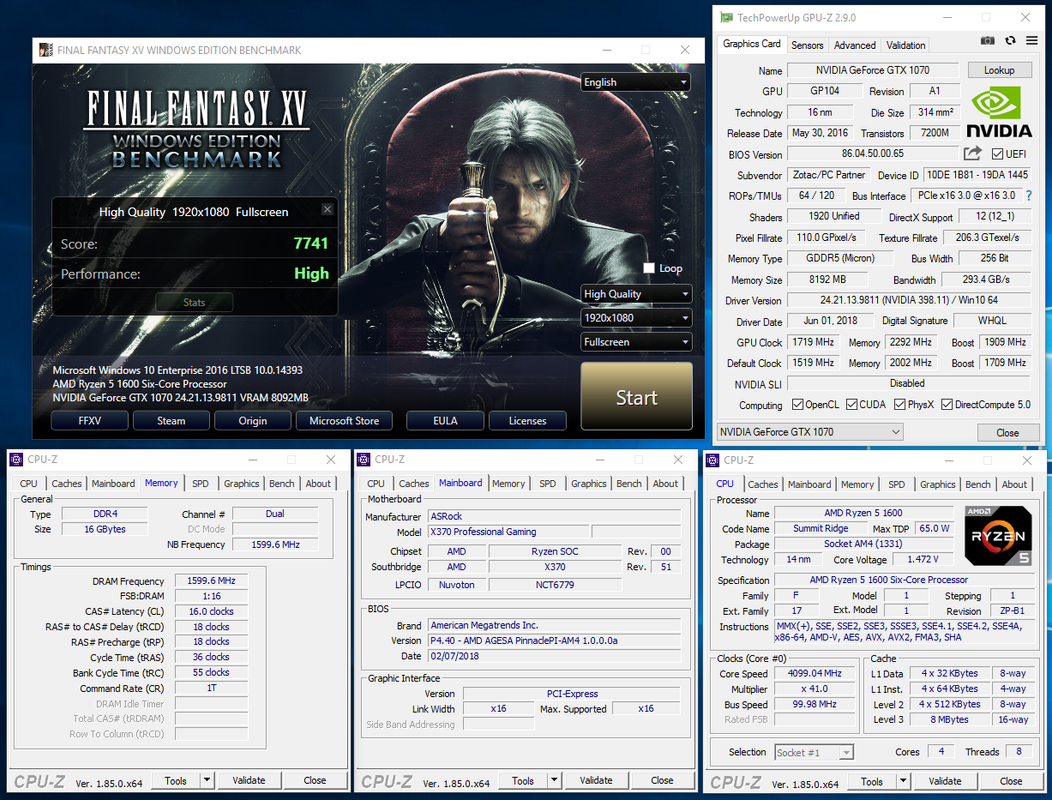Screen dimensions: 1052x800
Task: Open About tab in CPU-Z Memory window
Action: tap(318, 483)
